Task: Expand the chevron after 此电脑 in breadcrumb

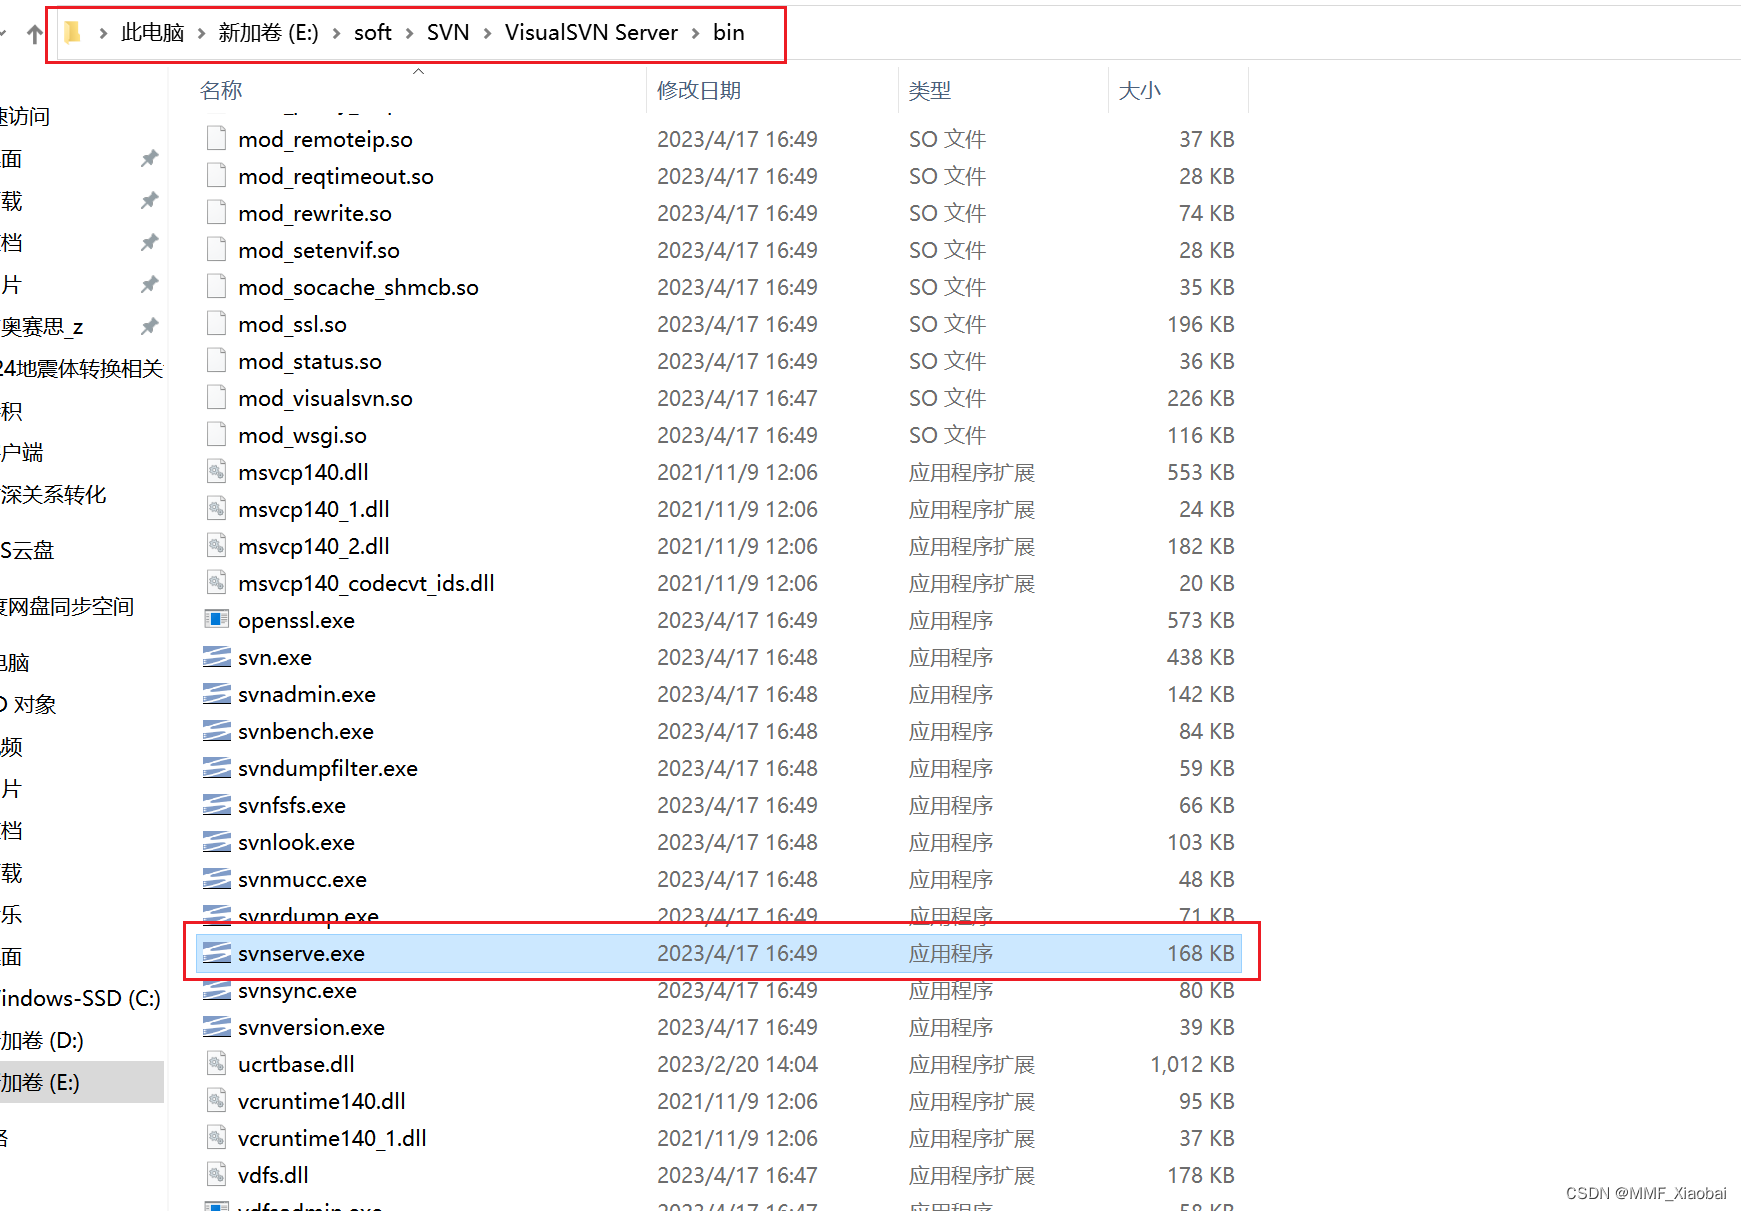Action: (x=201, y=33)
